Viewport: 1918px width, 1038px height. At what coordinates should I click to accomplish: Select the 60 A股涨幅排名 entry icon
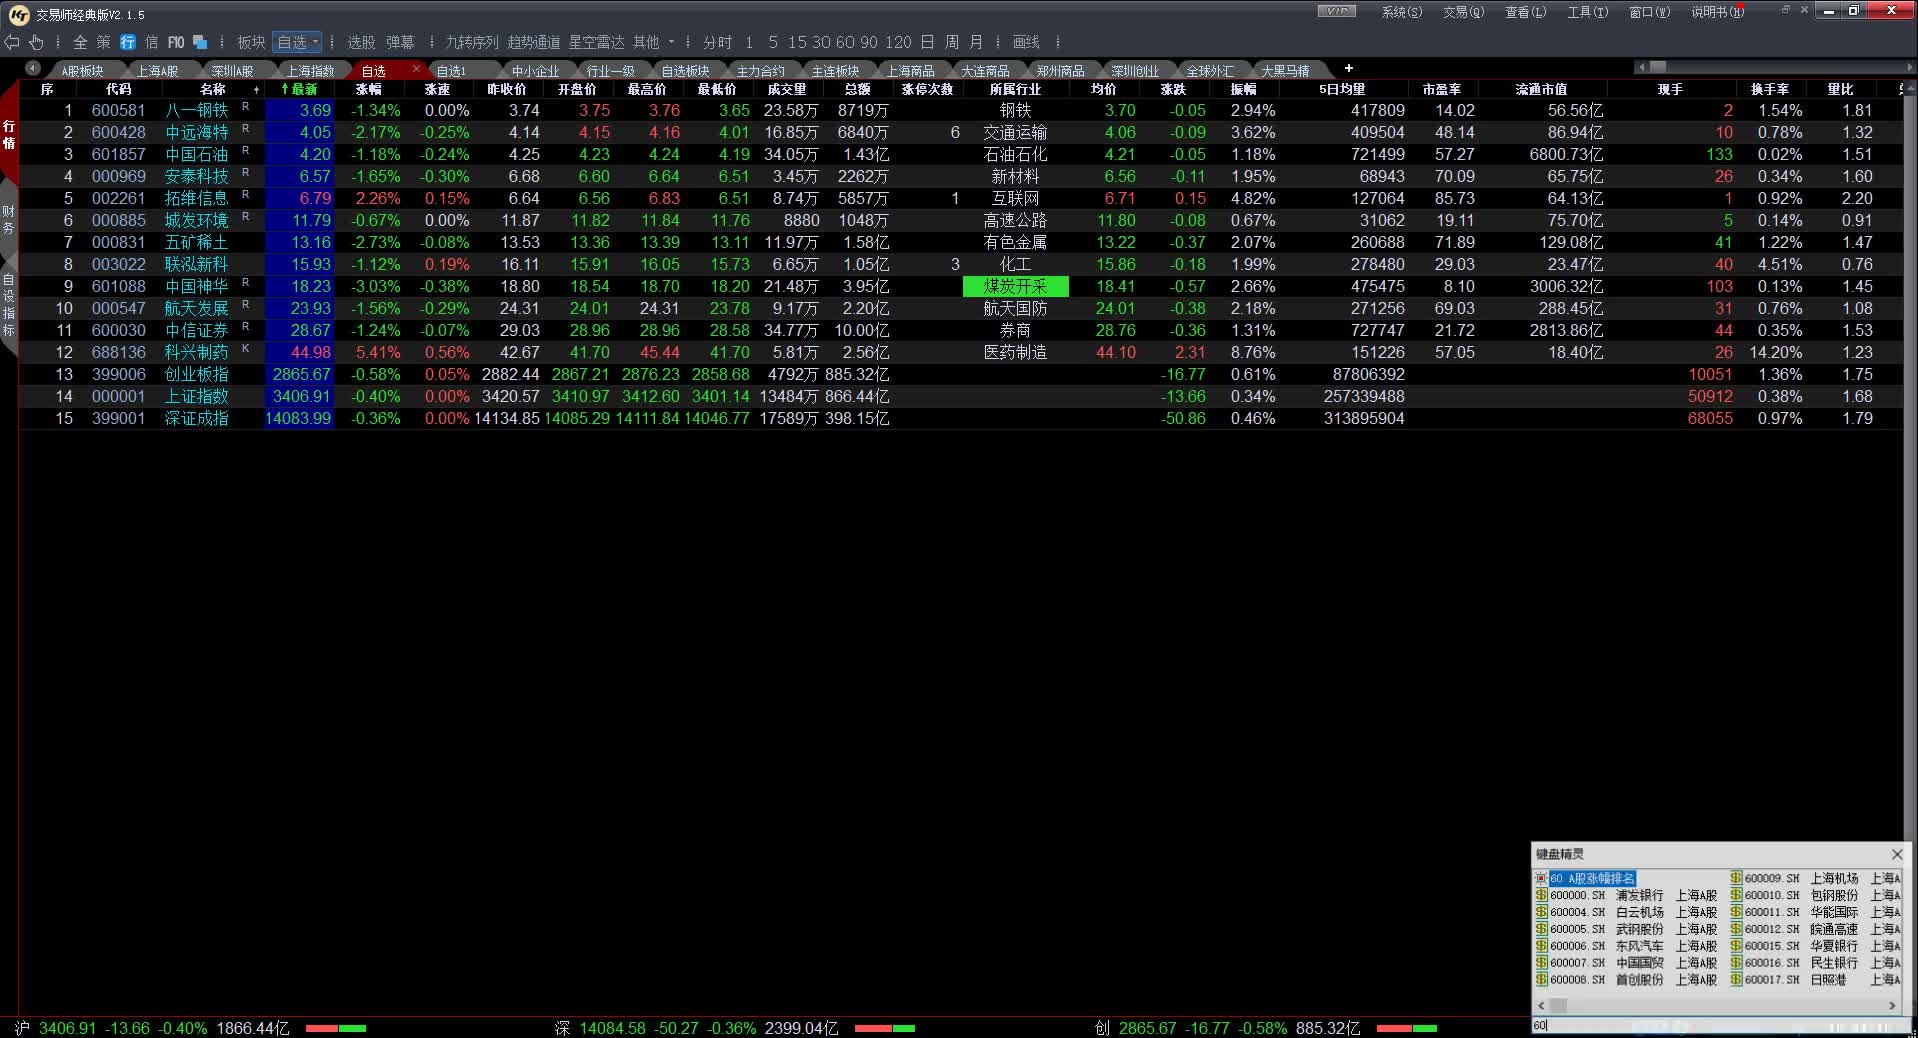[x=1541, y=878]
